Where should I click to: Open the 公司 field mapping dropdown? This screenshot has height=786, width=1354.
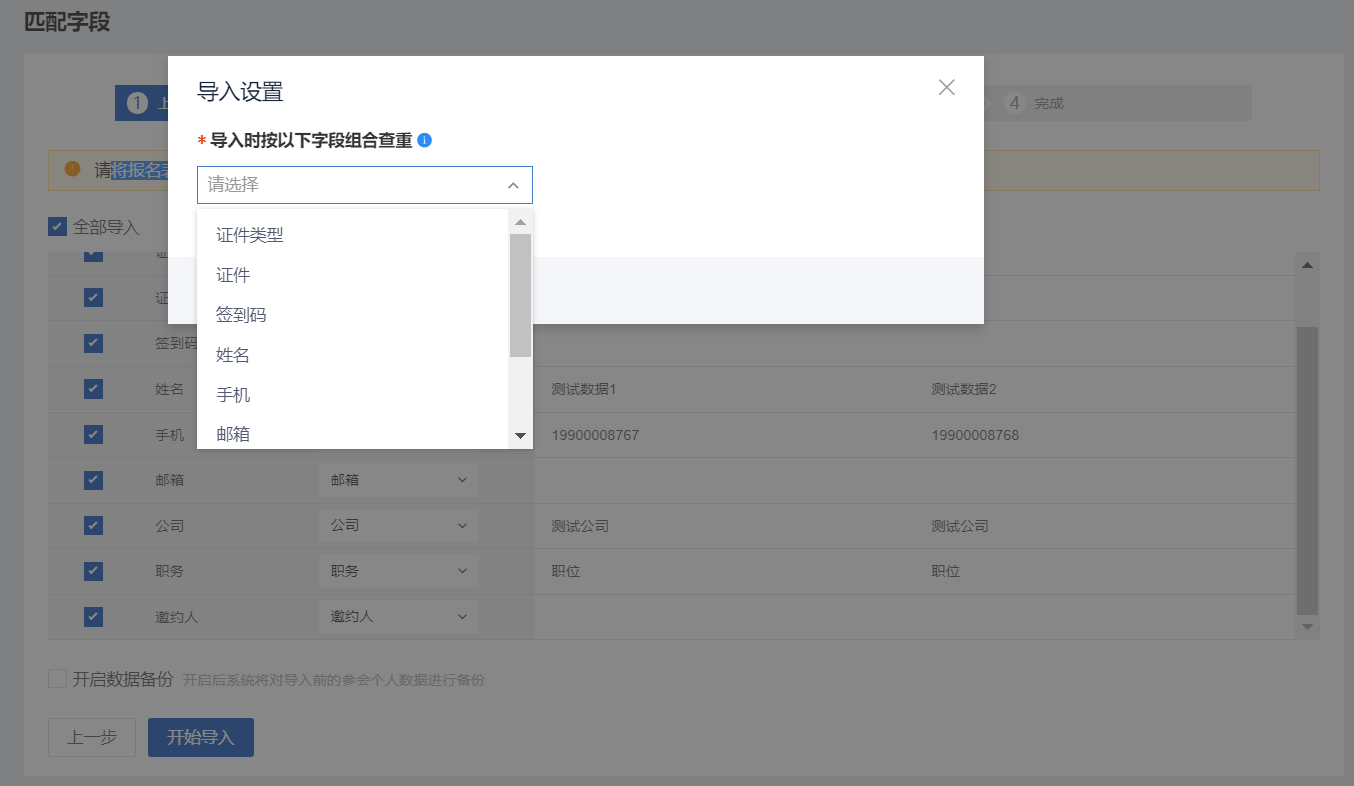pyautogui.click(x=398, y=525)
